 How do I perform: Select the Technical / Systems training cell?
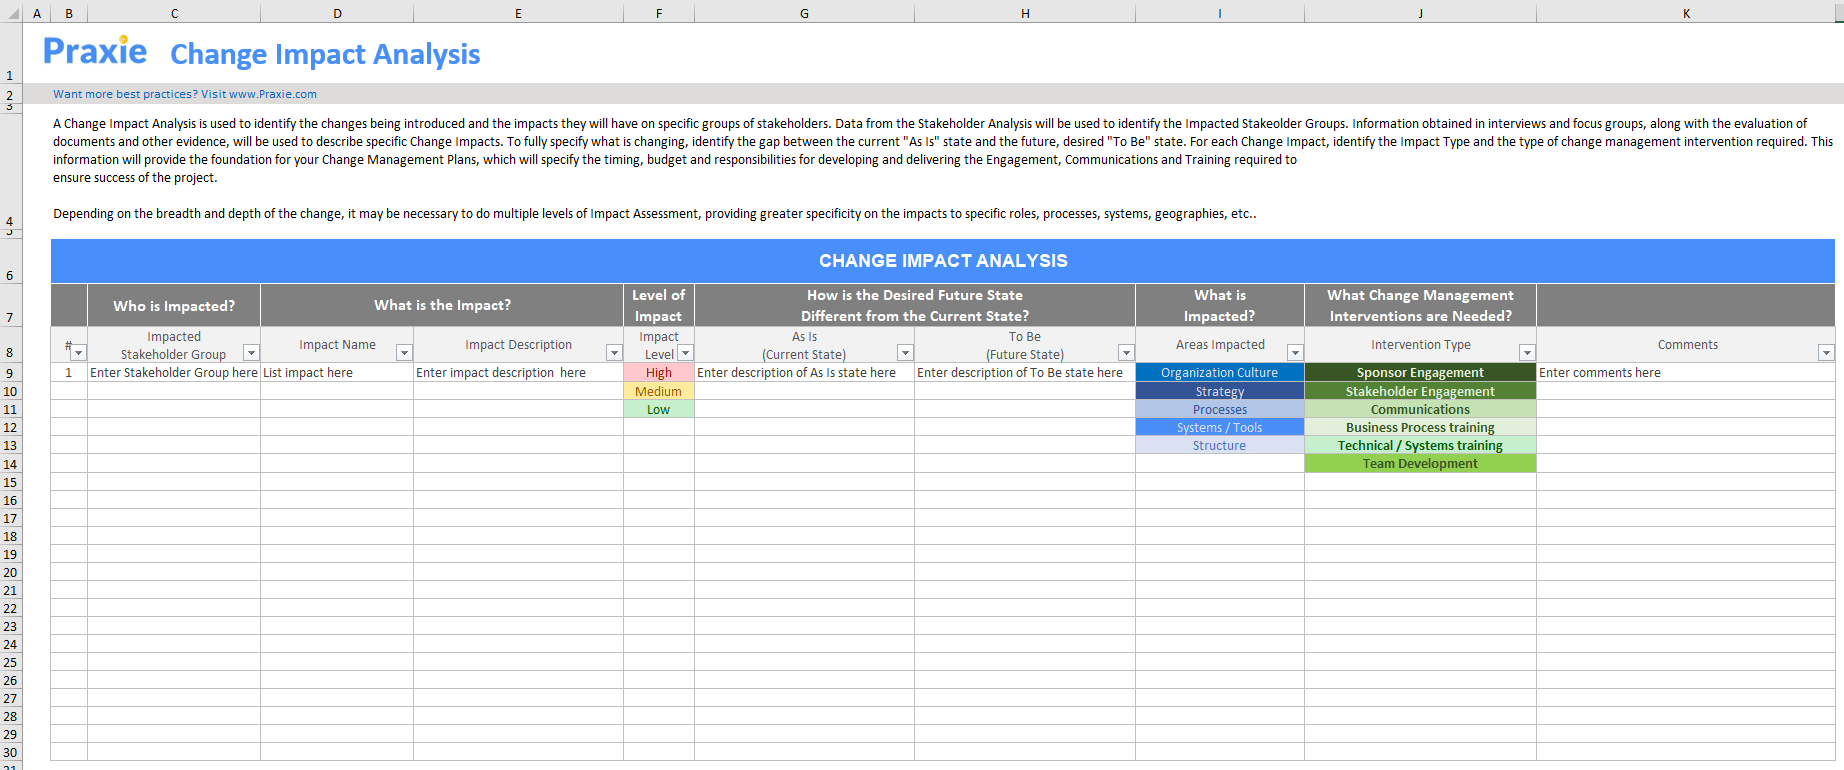[1420, 445]
